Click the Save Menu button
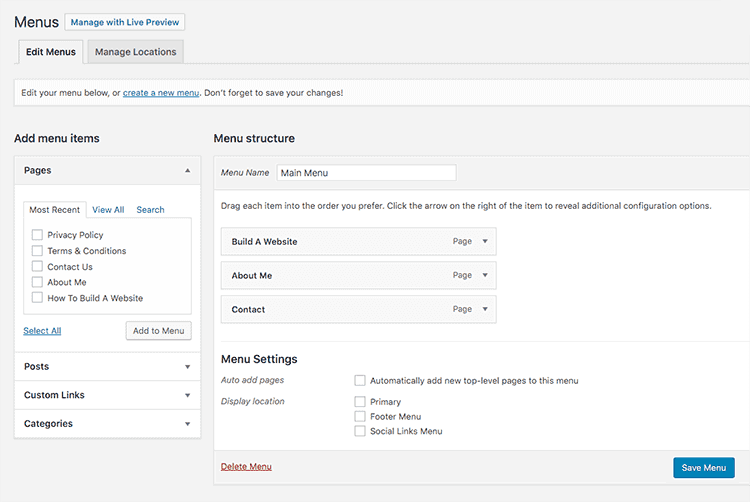This screenshot has width=750, height=502. pyautogui.click(x=703, y=468)
